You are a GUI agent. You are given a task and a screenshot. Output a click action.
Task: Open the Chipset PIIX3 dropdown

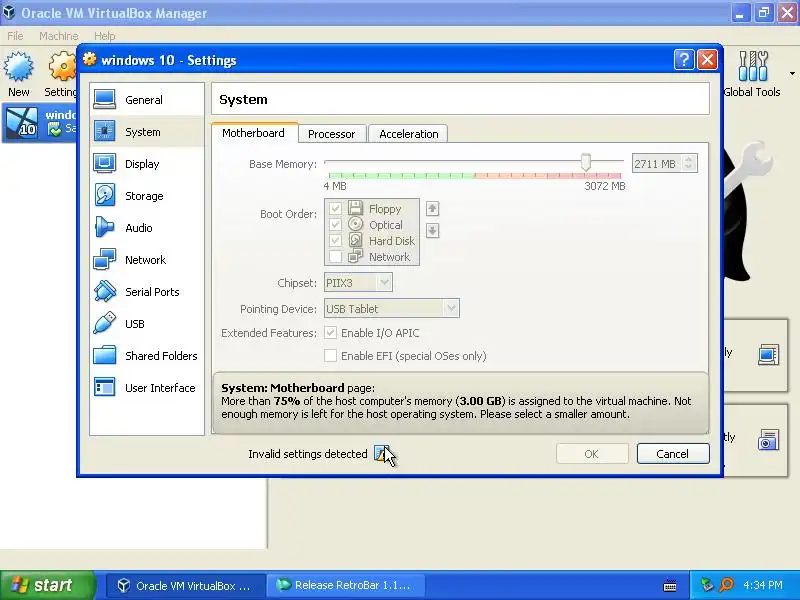click(x=358, y=282)
